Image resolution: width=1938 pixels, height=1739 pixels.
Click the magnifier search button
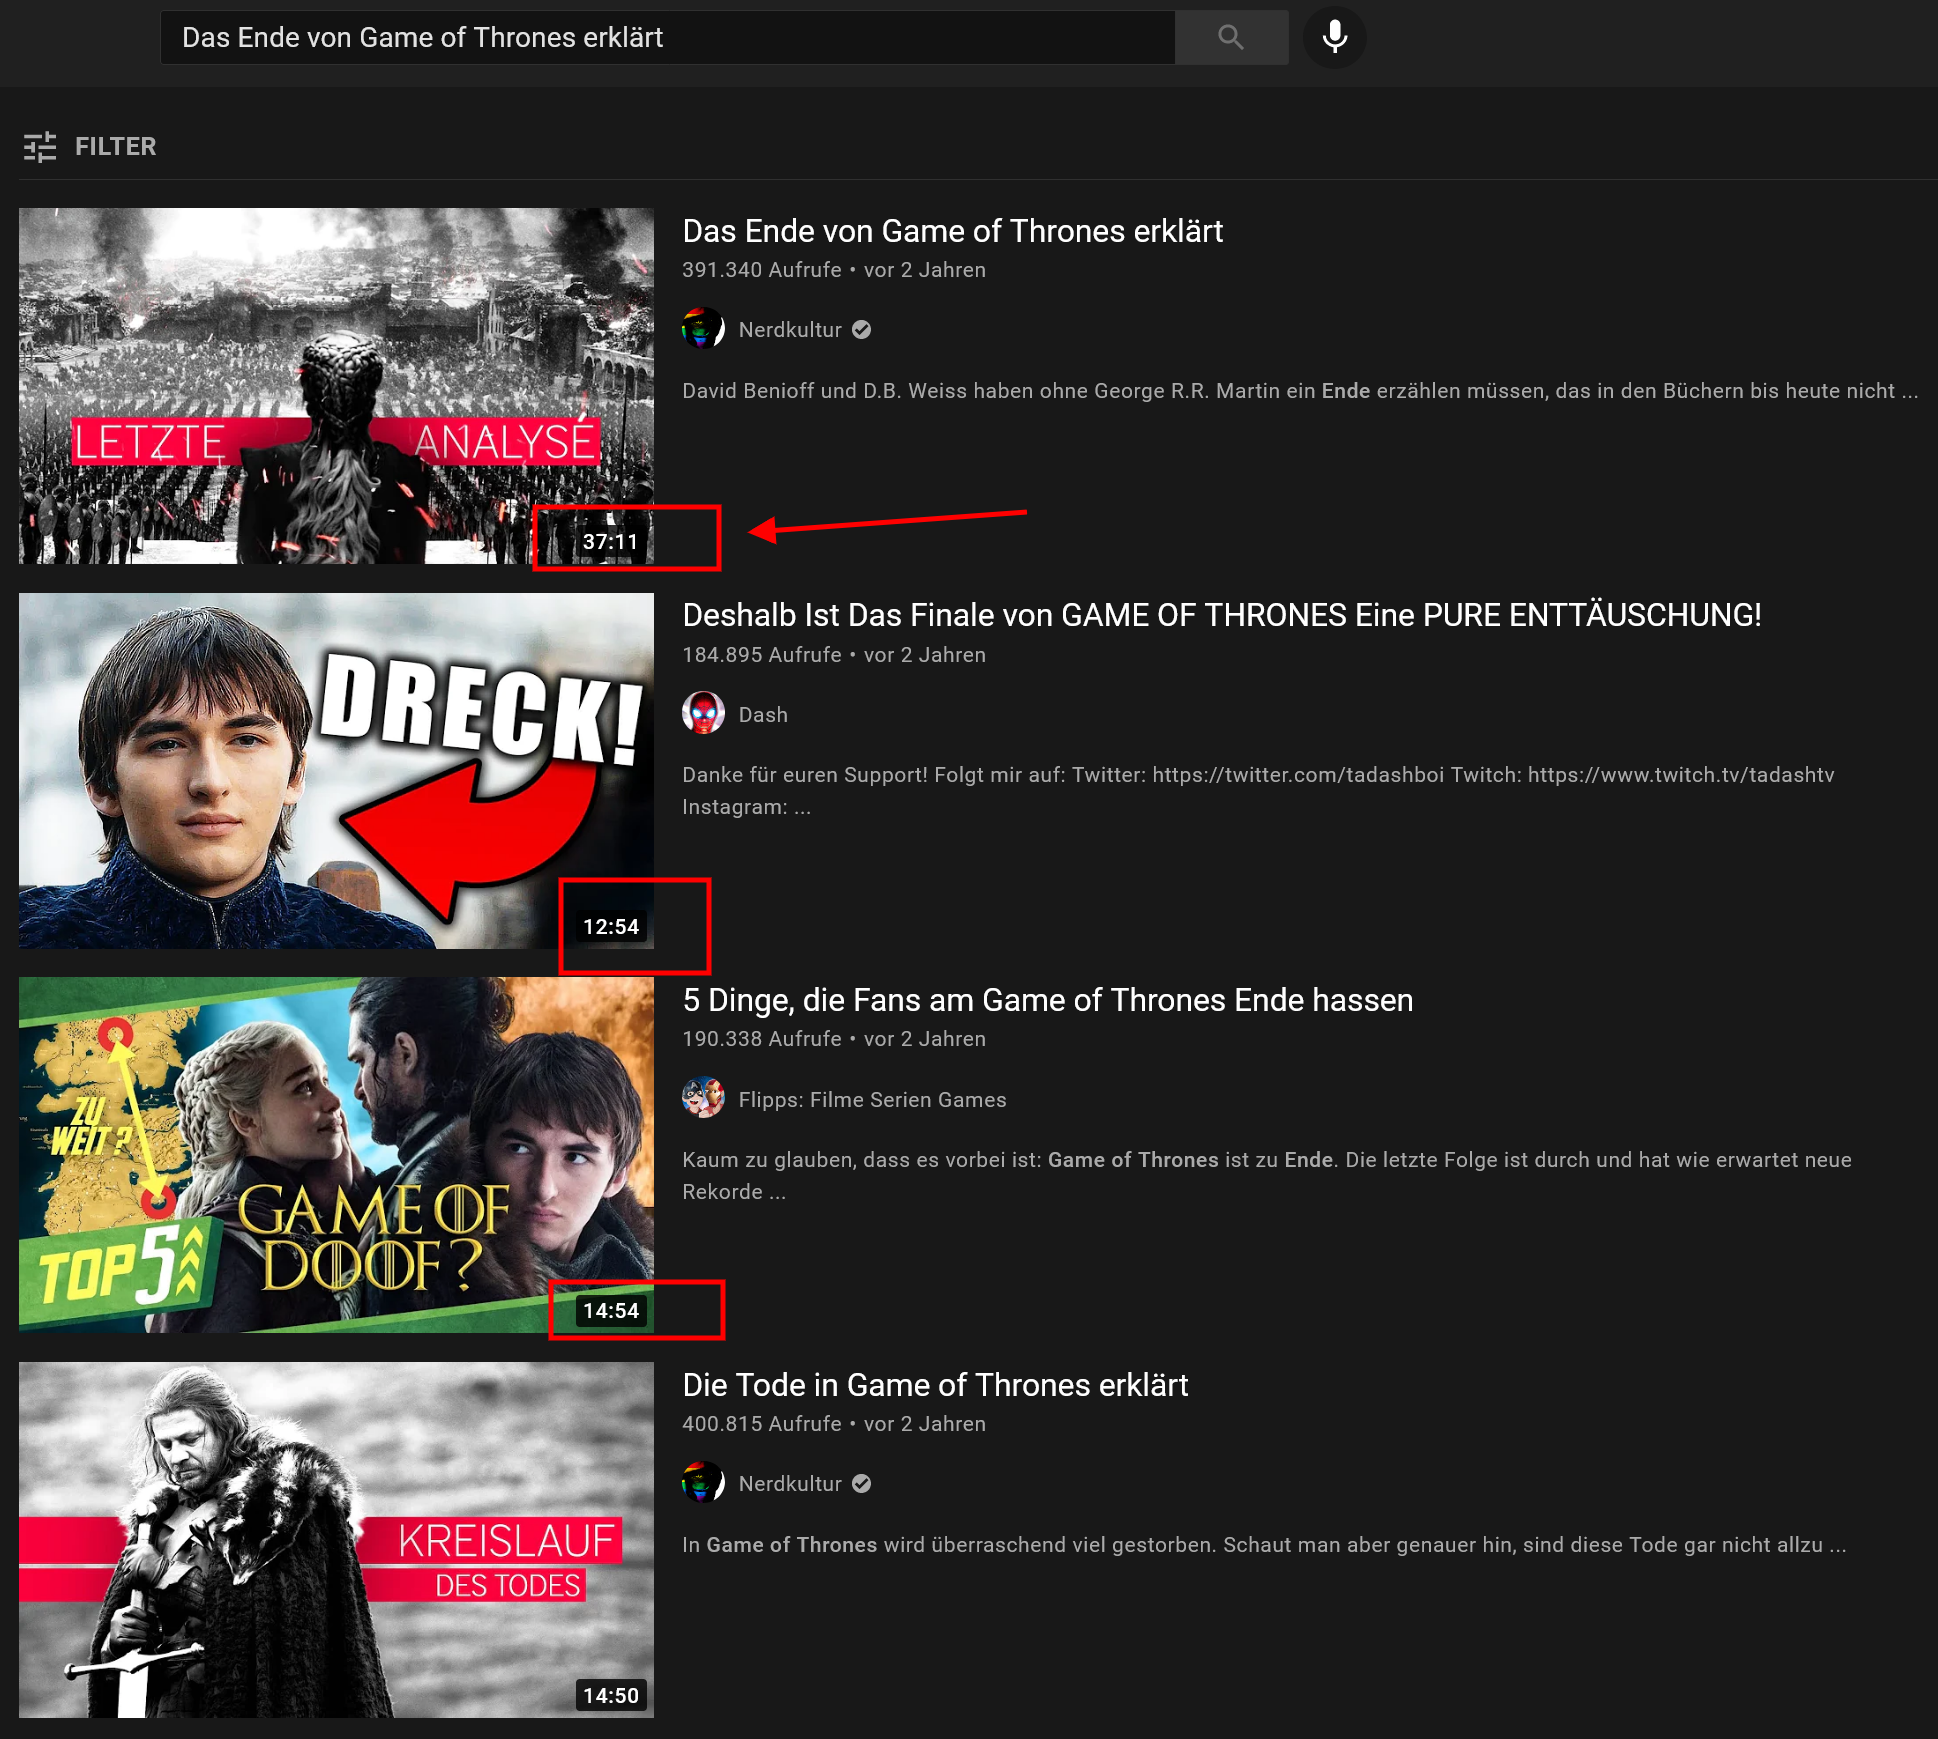tap(1231, 38)
